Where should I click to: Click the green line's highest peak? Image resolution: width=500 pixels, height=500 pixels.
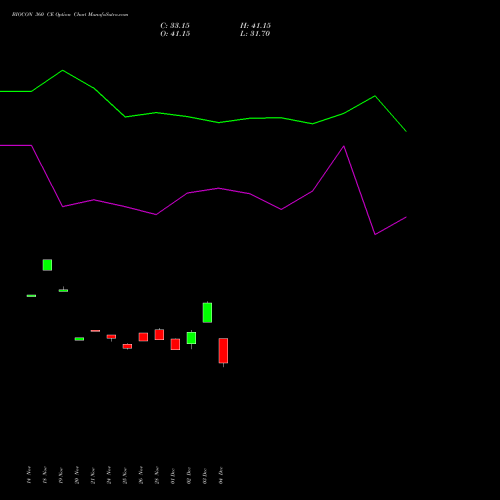[x=63, y=70]
